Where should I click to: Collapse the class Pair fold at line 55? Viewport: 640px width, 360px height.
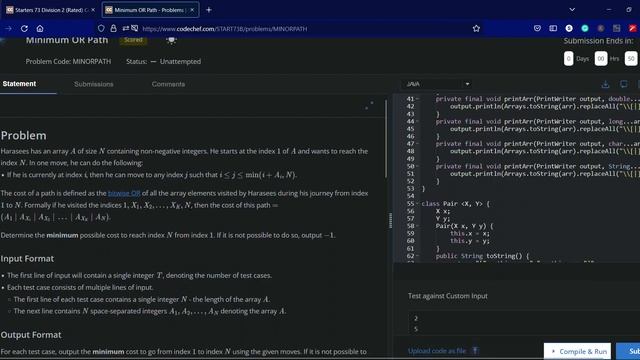417,204
